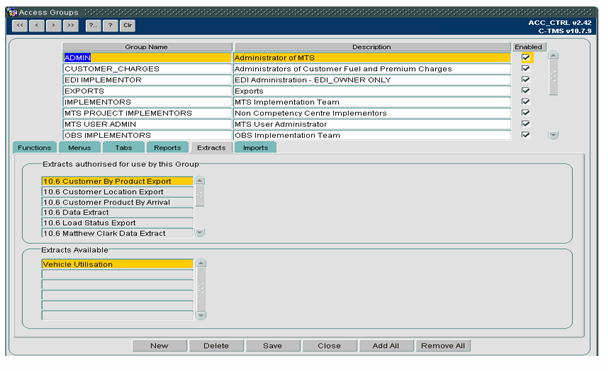Select '10.6 Matthew Clark Data Extract'
Image resolution: width=608 pixels, height=371 pixels.
coord(117,233)
